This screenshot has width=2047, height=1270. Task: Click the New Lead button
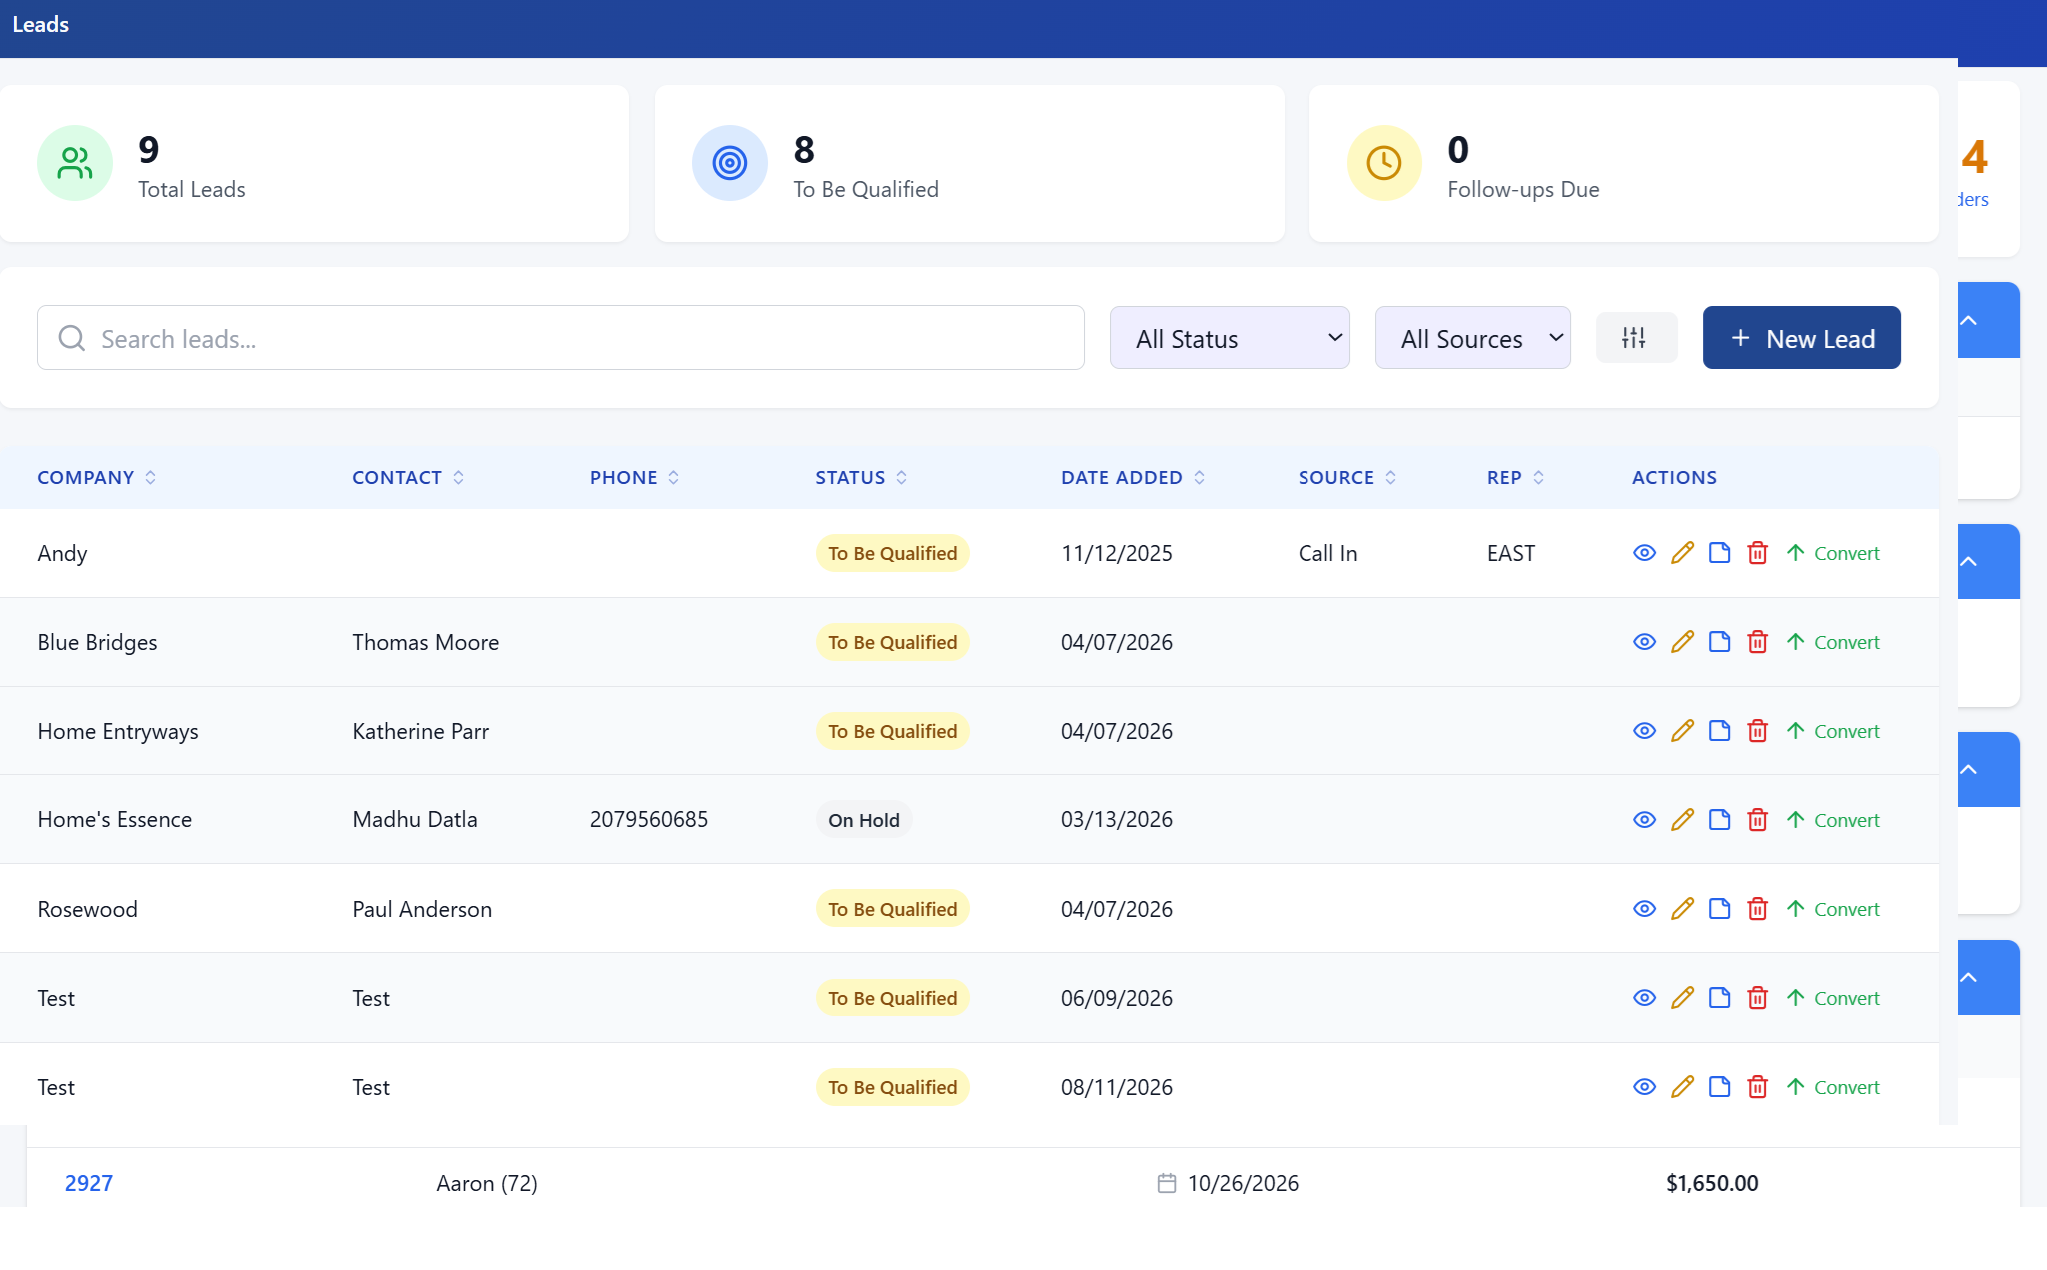(x=1801, y=338)
